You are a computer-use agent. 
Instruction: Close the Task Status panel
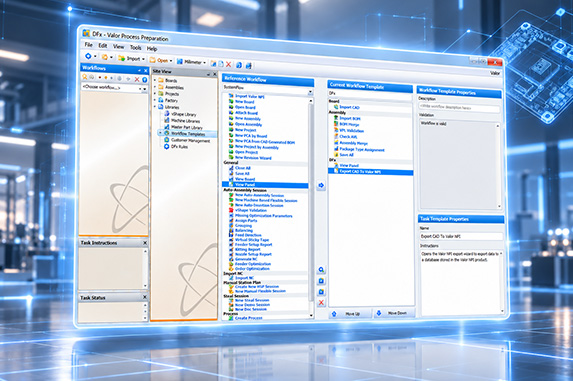pyautogui.click(x=145, y=297)
